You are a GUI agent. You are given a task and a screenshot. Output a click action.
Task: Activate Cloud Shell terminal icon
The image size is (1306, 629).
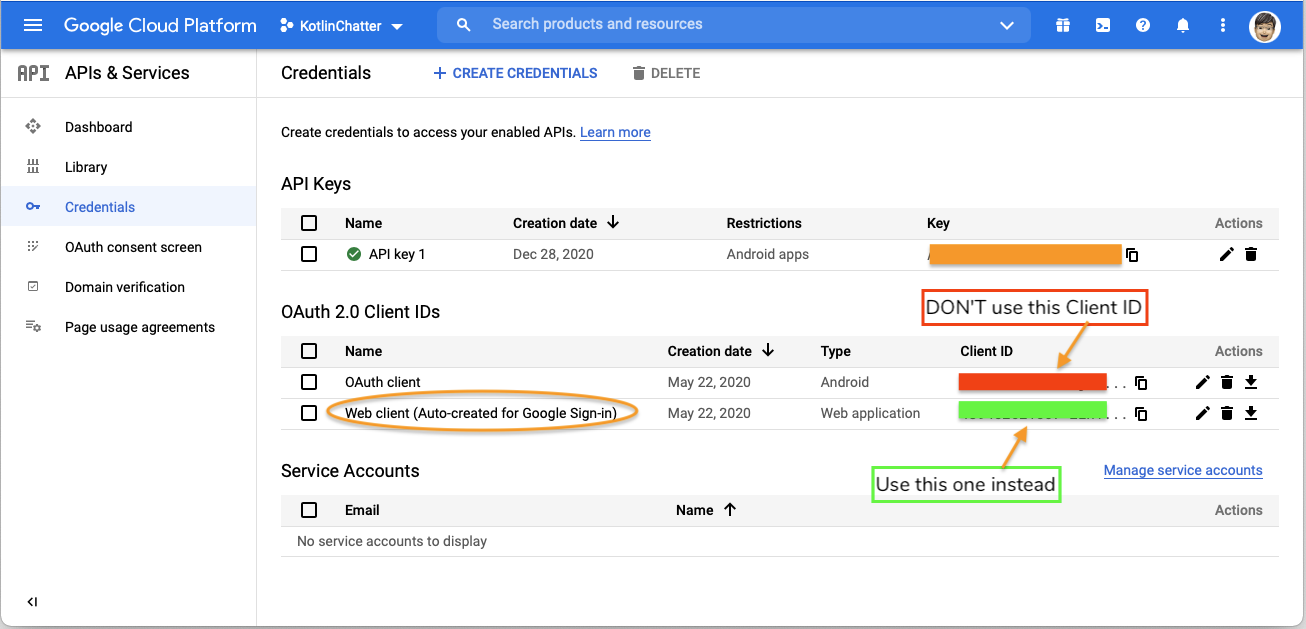(1103, 25)
